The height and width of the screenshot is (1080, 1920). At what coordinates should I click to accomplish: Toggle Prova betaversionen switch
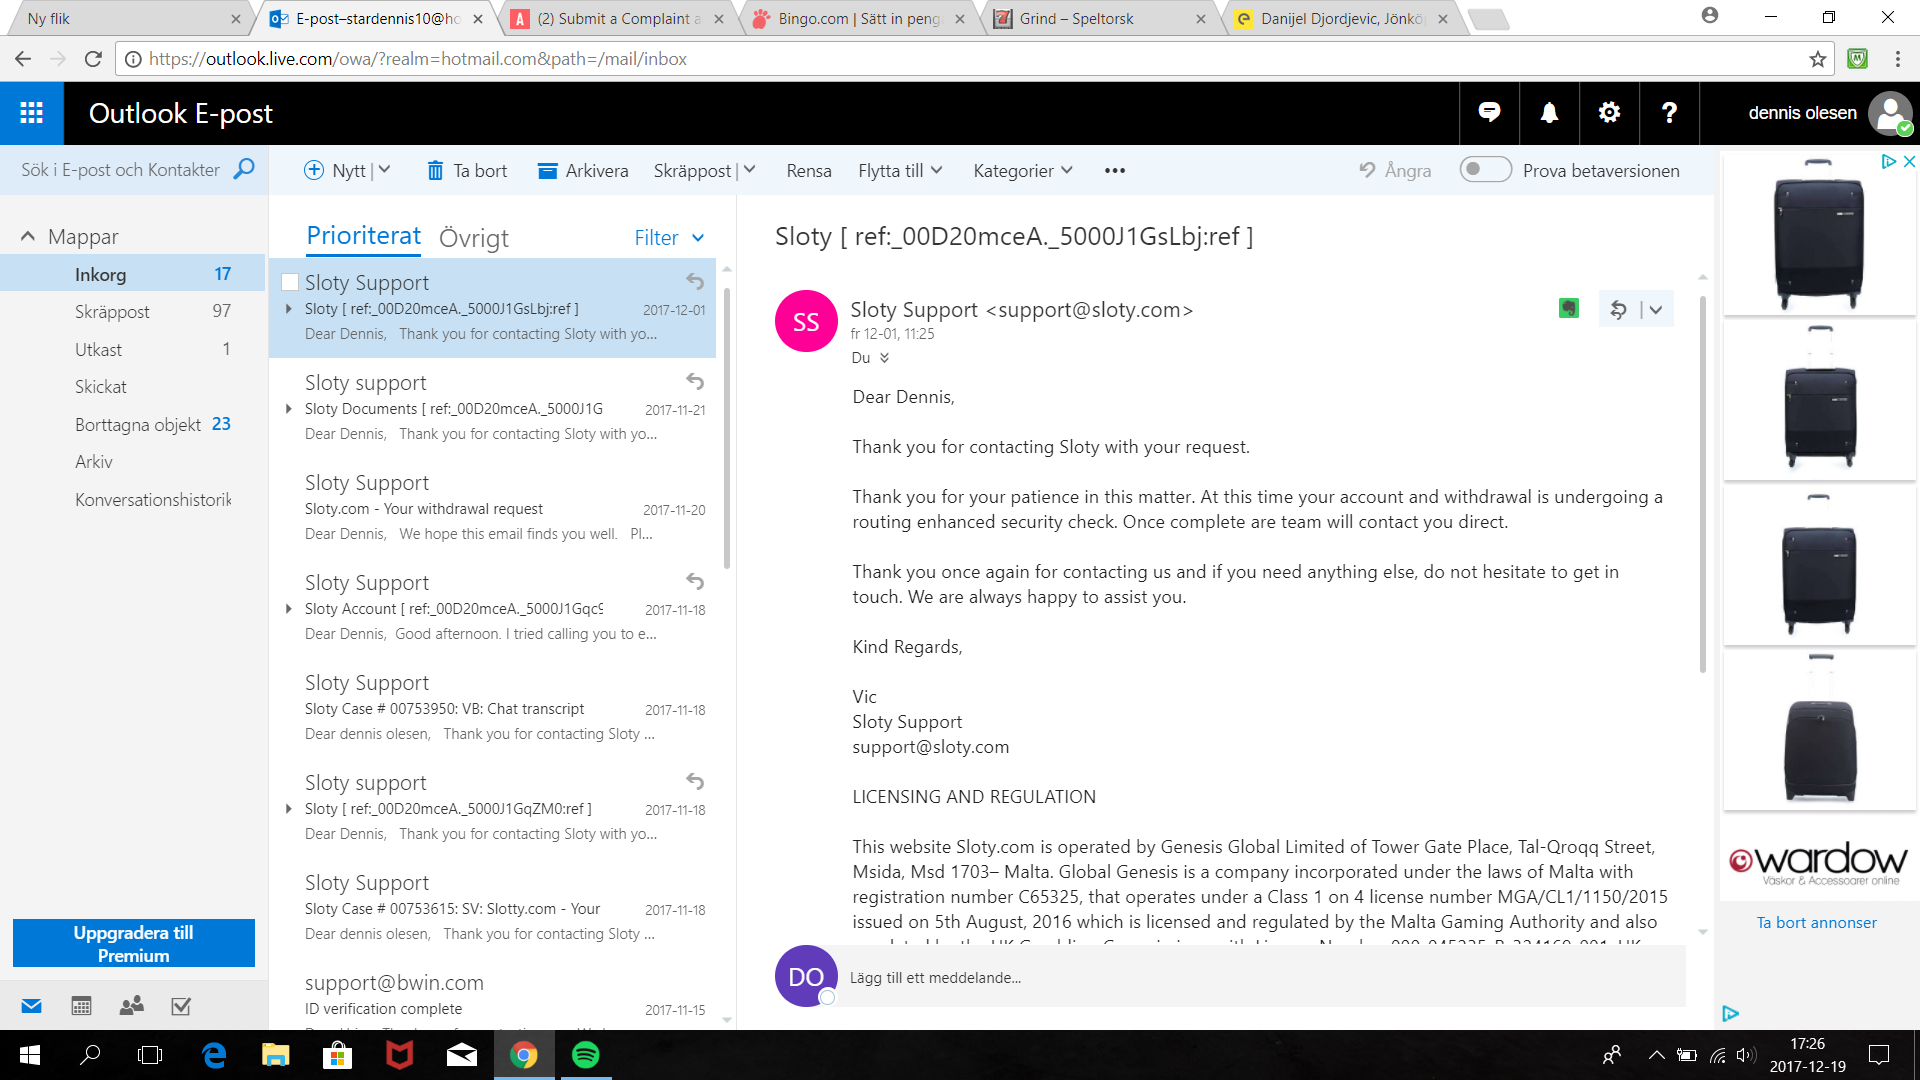[1485, 170]
